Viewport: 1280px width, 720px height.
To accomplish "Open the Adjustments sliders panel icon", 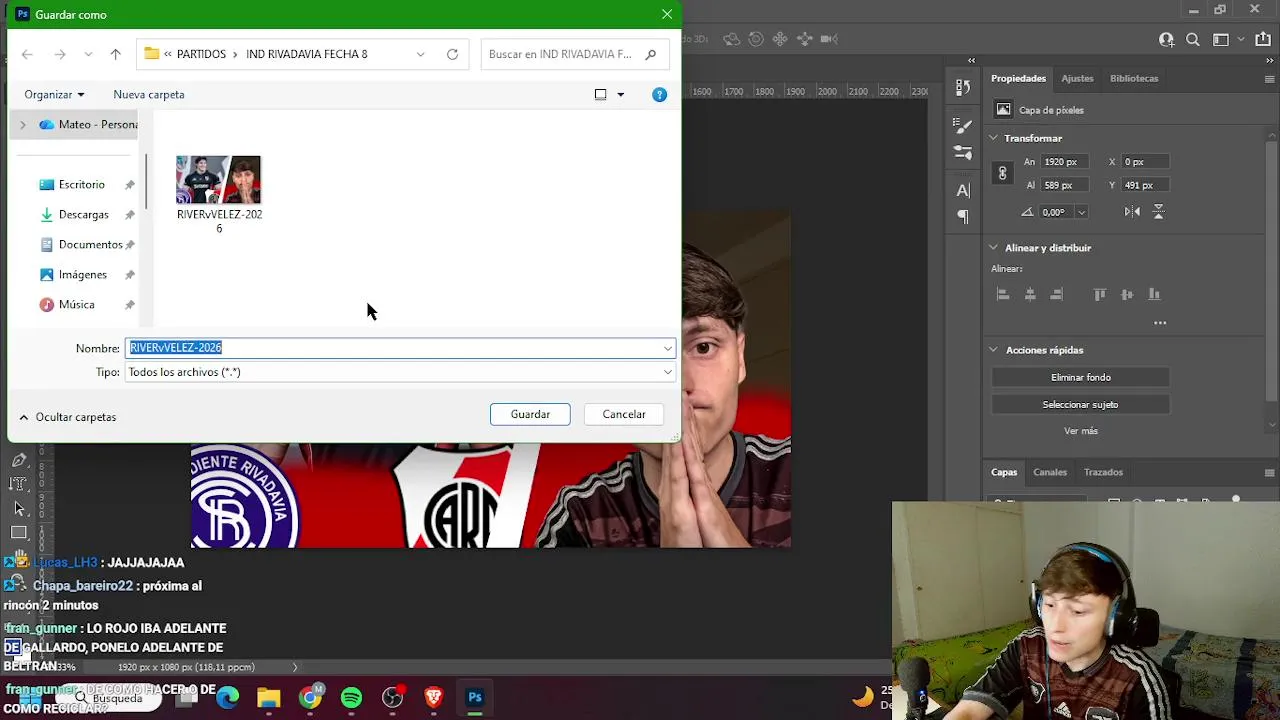I will click(963, 153).
